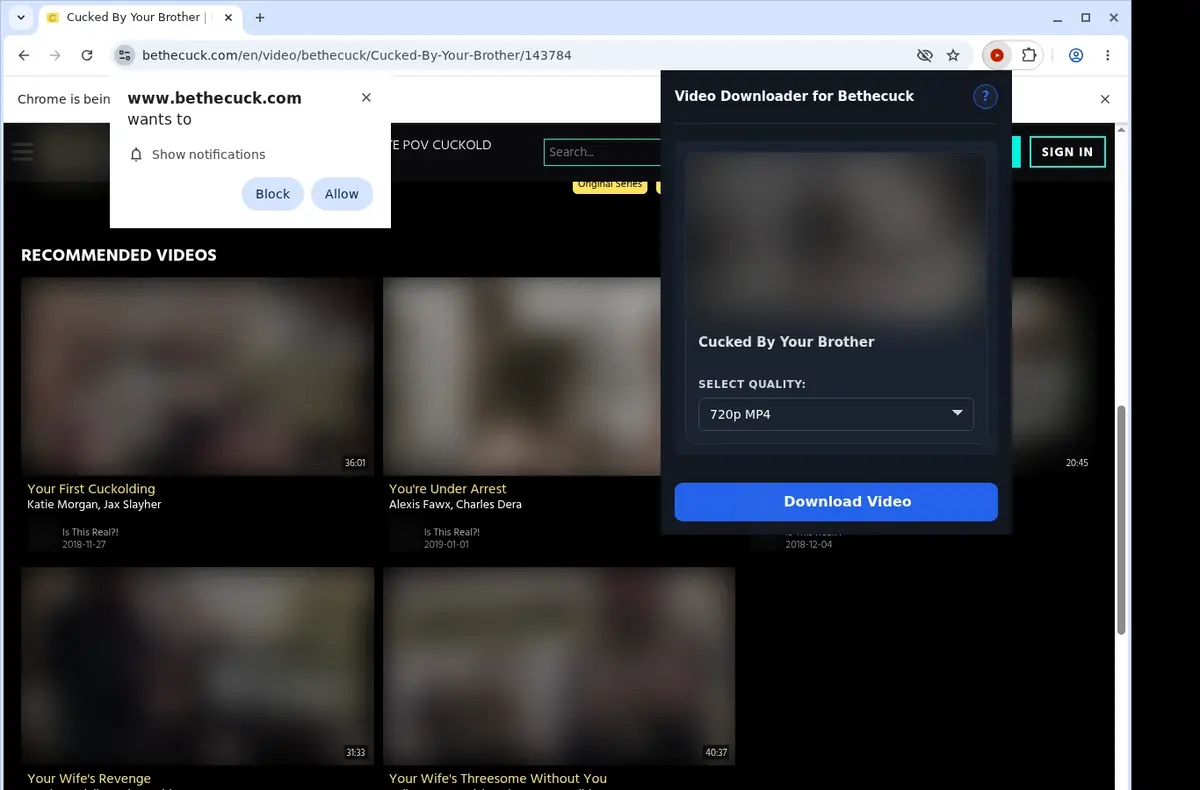Viewport: 1200px width, 790px height.
Task: Open the site hamburger menu
Action: (x=22, y=152)
